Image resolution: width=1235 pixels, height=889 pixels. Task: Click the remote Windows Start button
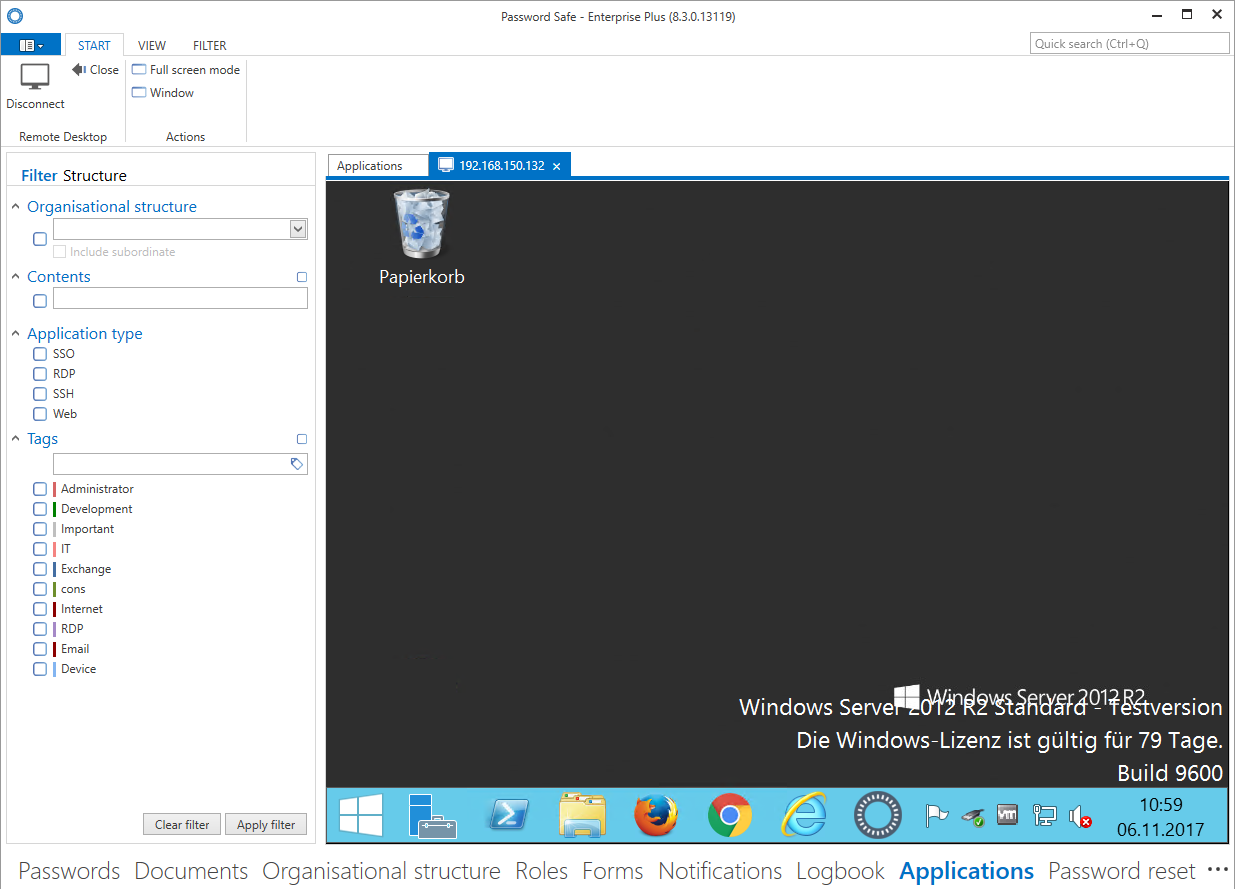361,816
